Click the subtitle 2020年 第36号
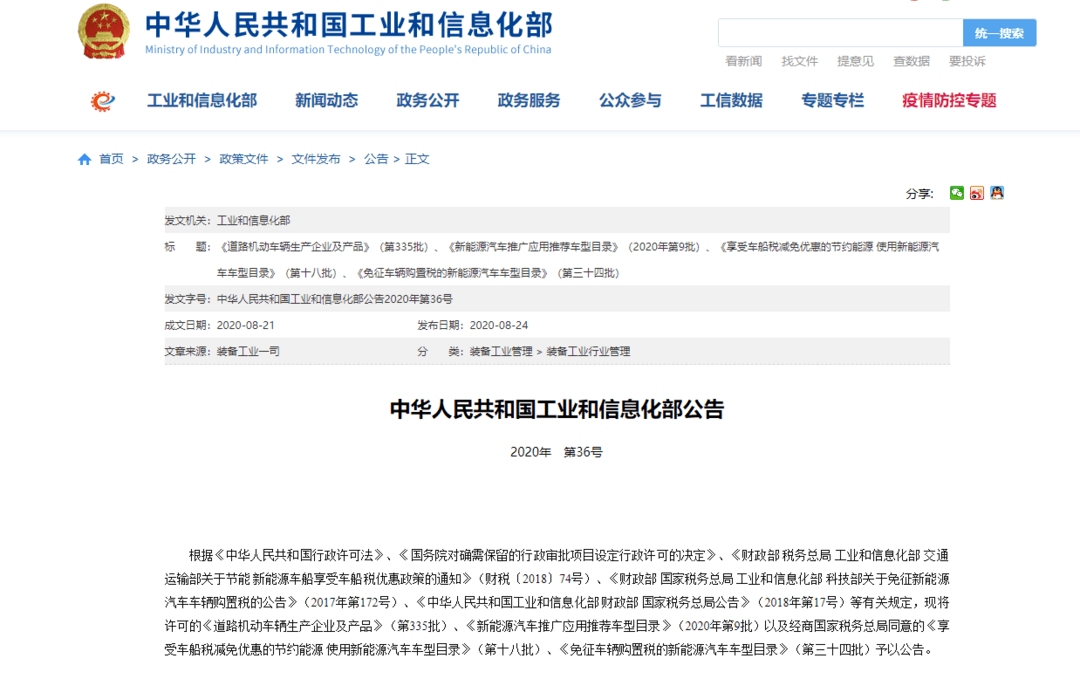 point(557,452)
